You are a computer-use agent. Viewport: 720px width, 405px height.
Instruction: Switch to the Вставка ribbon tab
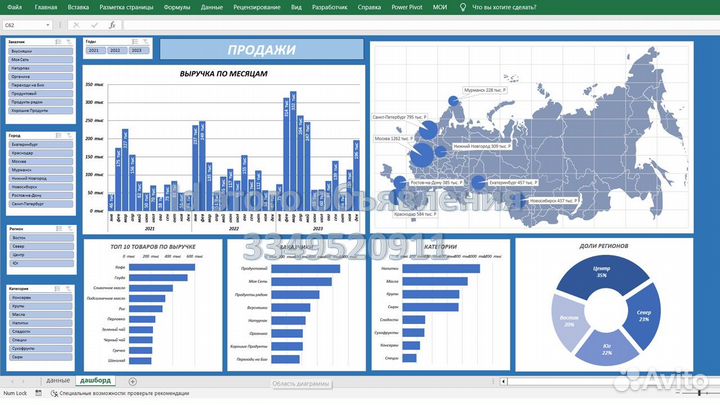point(78,7)
